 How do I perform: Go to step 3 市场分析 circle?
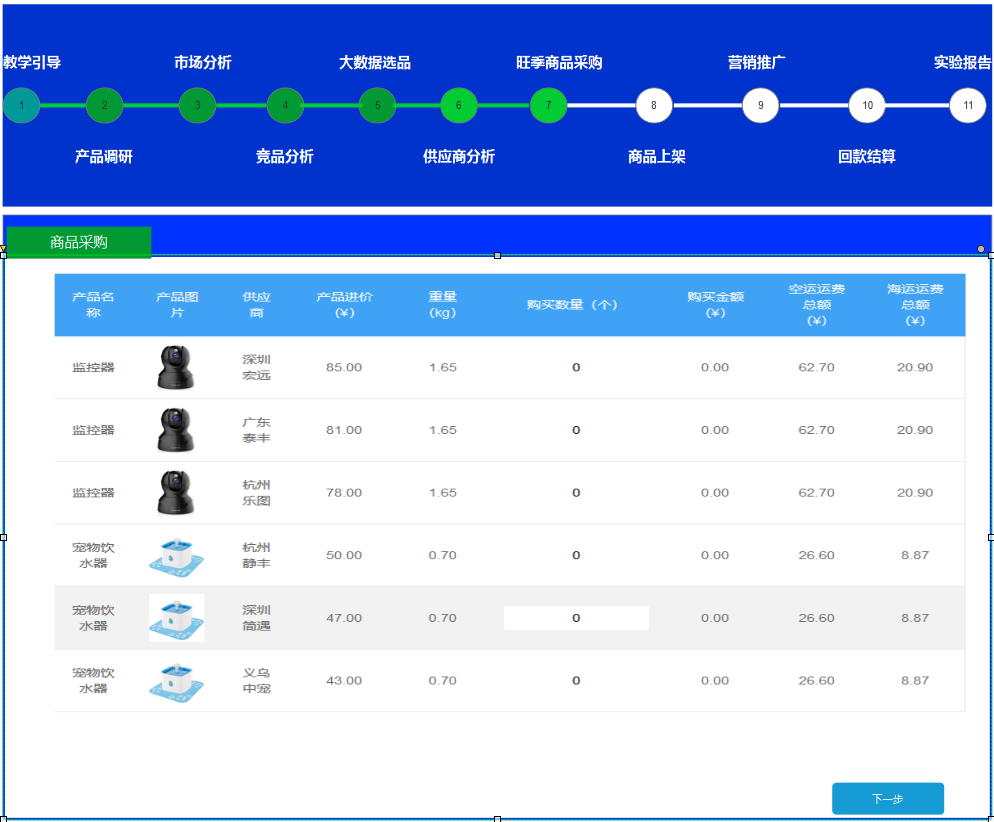(x=197, y=105)
